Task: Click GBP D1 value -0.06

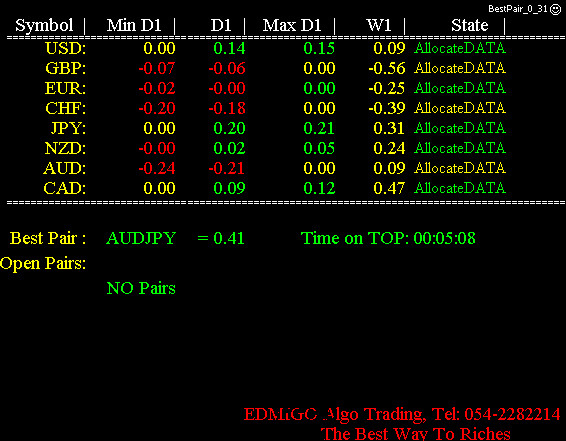Action: (x=227, y=68)
